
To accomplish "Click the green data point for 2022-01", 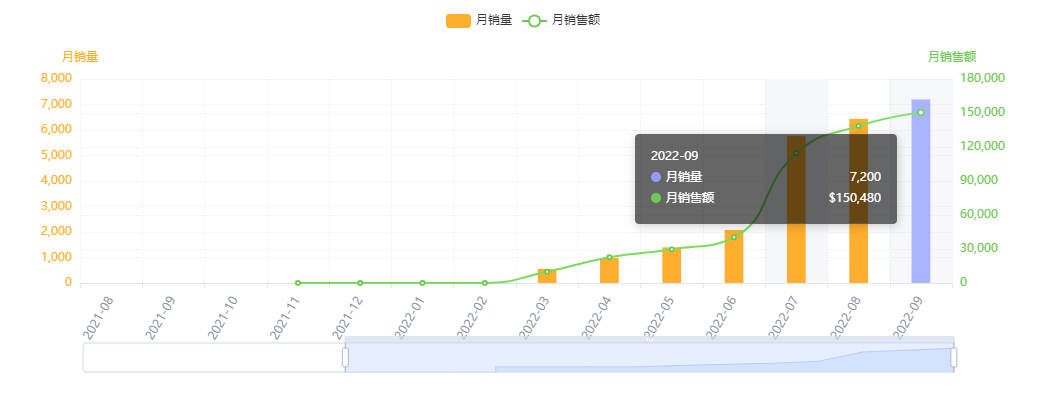I will (x=423, y=283).
